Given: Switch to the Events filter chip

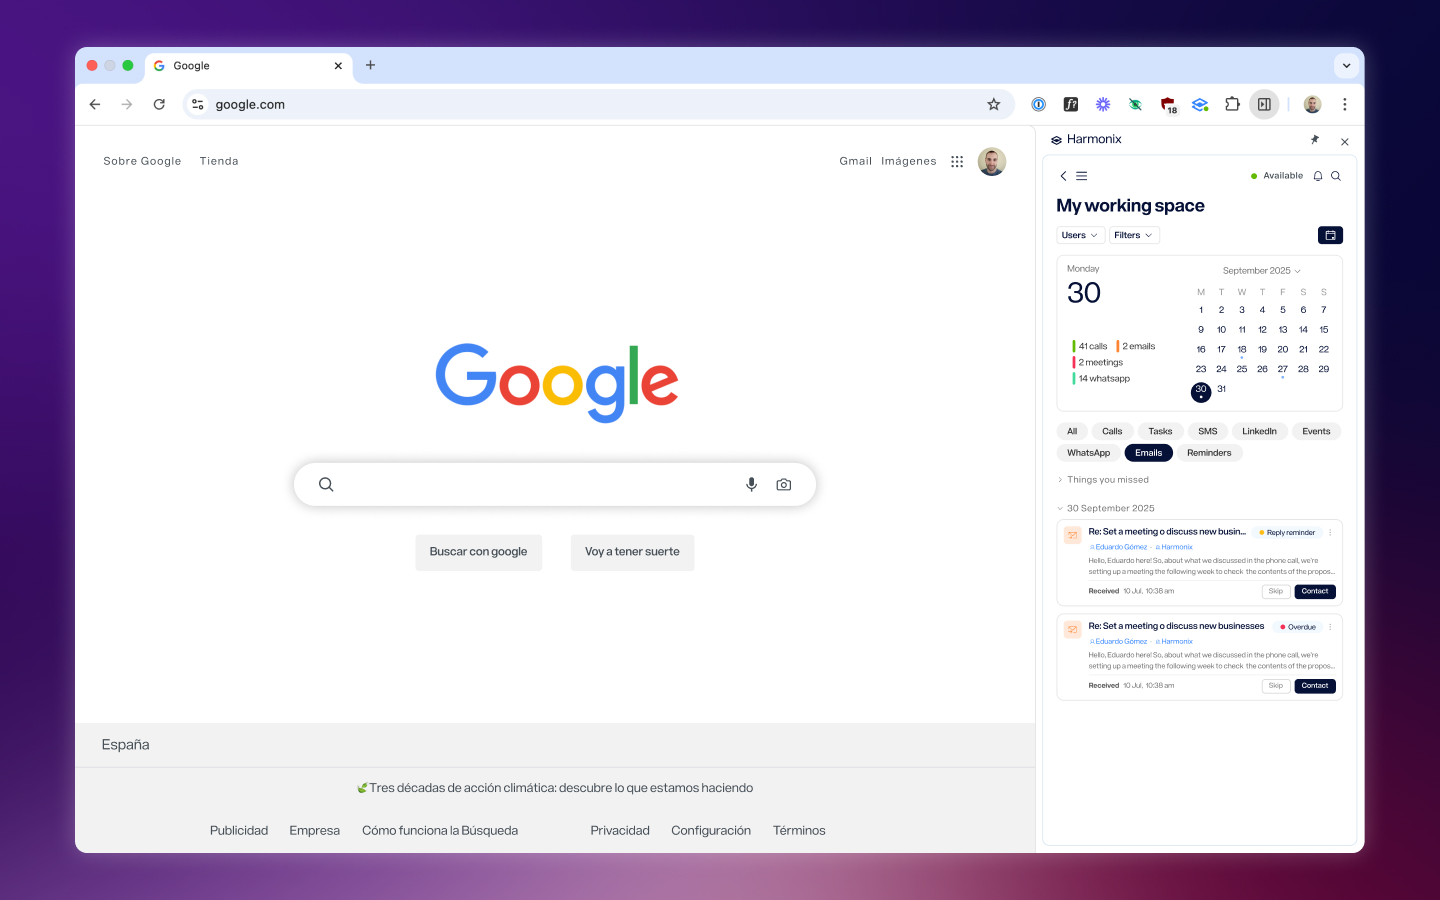Looking at the screenshot, I should tap(1316, 432).
